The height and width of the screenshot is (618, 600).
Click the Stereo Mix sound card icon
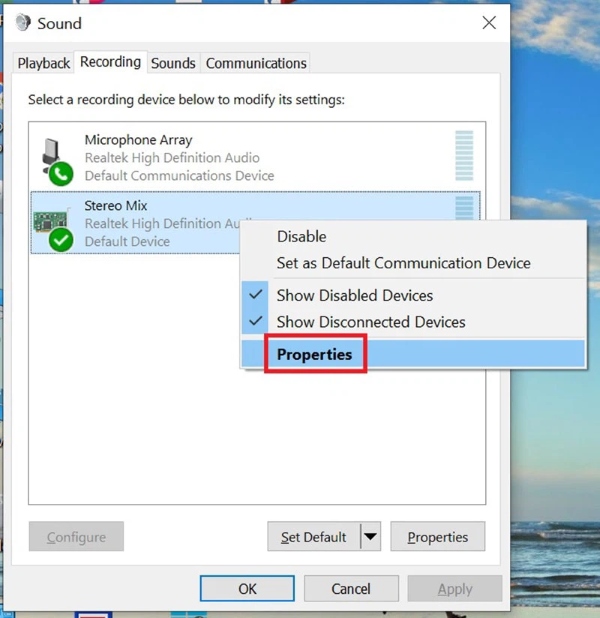point(53,225)
